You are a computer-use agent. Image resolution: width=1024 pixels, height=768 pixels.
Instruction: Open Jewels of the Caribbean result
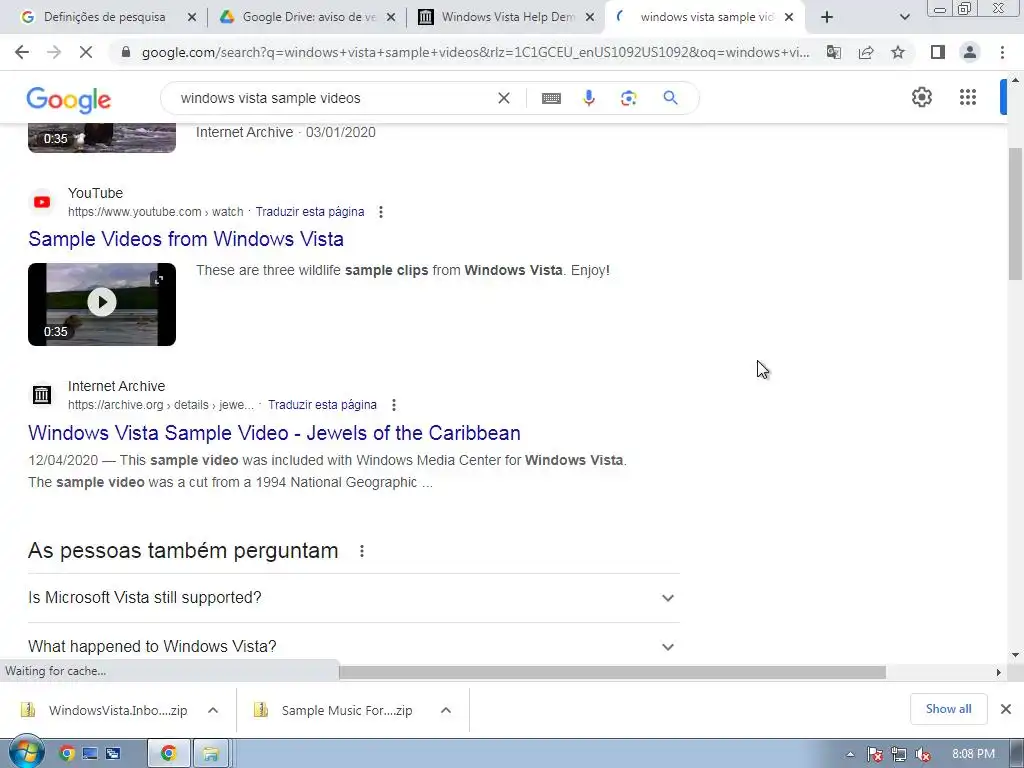point(274,433)
